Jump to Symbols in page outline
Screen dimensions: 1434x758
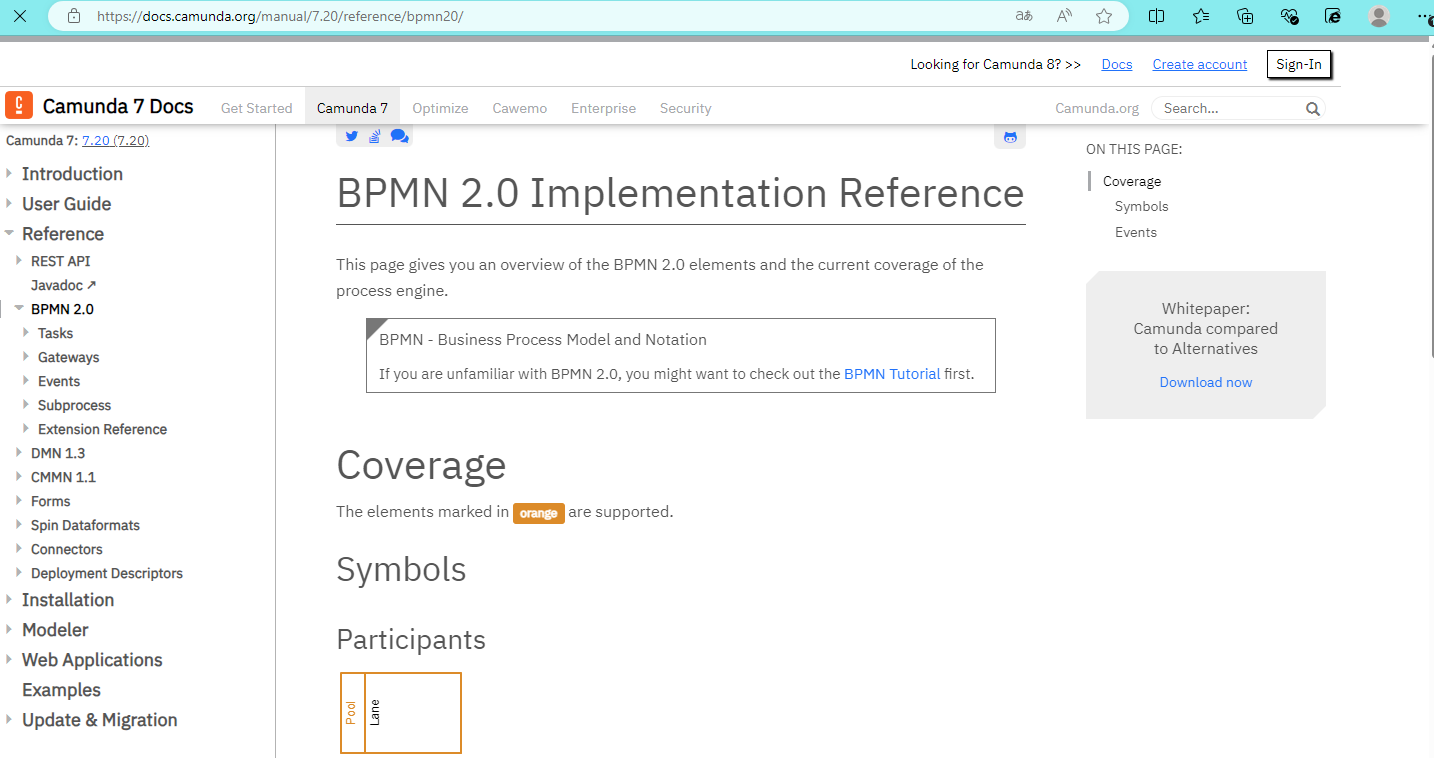pyautogui.click(x=1142, y=206)
